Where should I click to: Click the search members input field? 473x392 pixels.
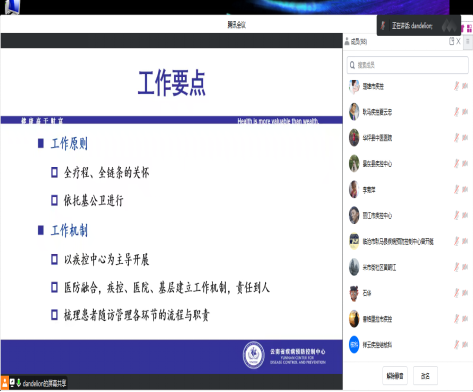click(x=408, y=65)
